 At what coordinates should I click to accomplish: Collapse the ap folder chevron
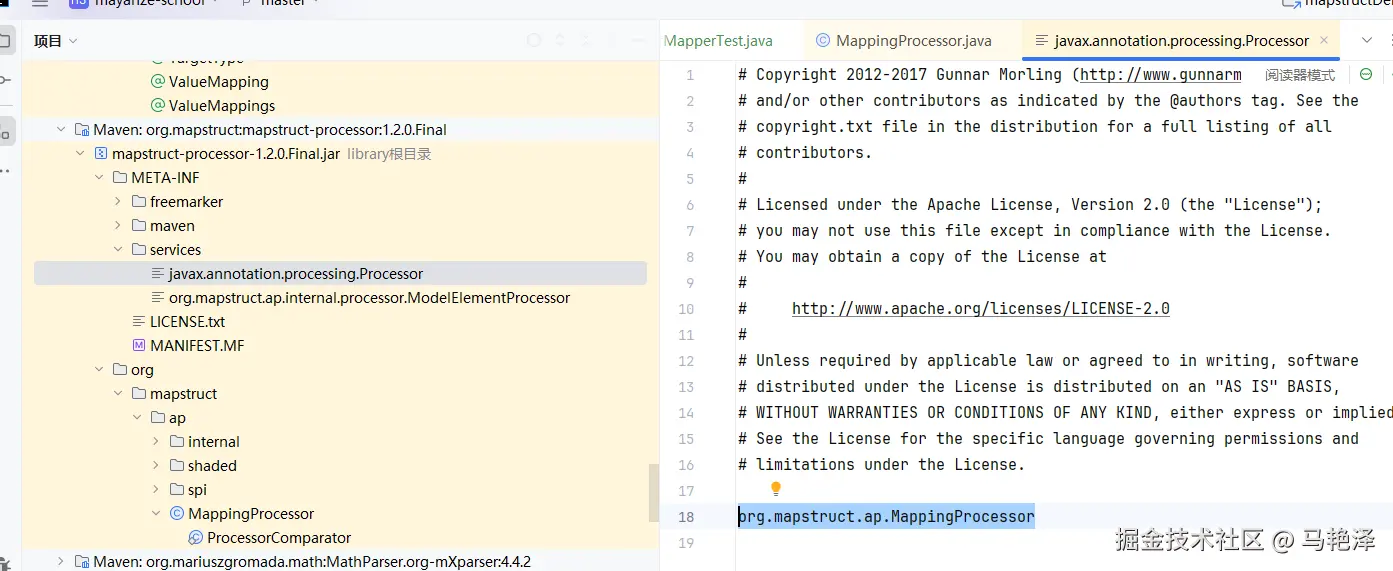click(x=137, y=418)
